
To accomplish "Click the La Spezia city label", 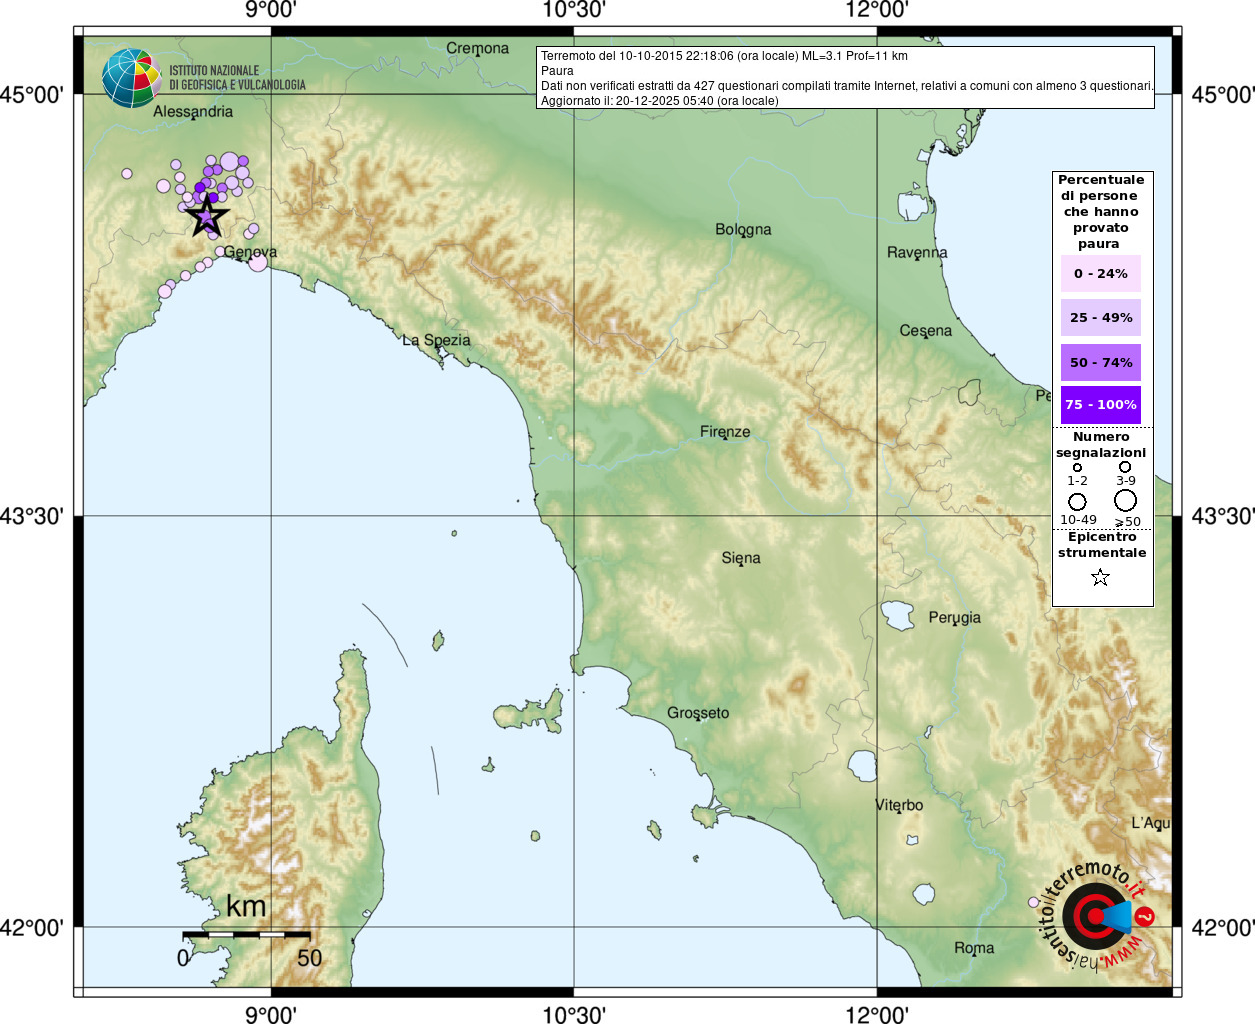I will [x=436, y=340].
